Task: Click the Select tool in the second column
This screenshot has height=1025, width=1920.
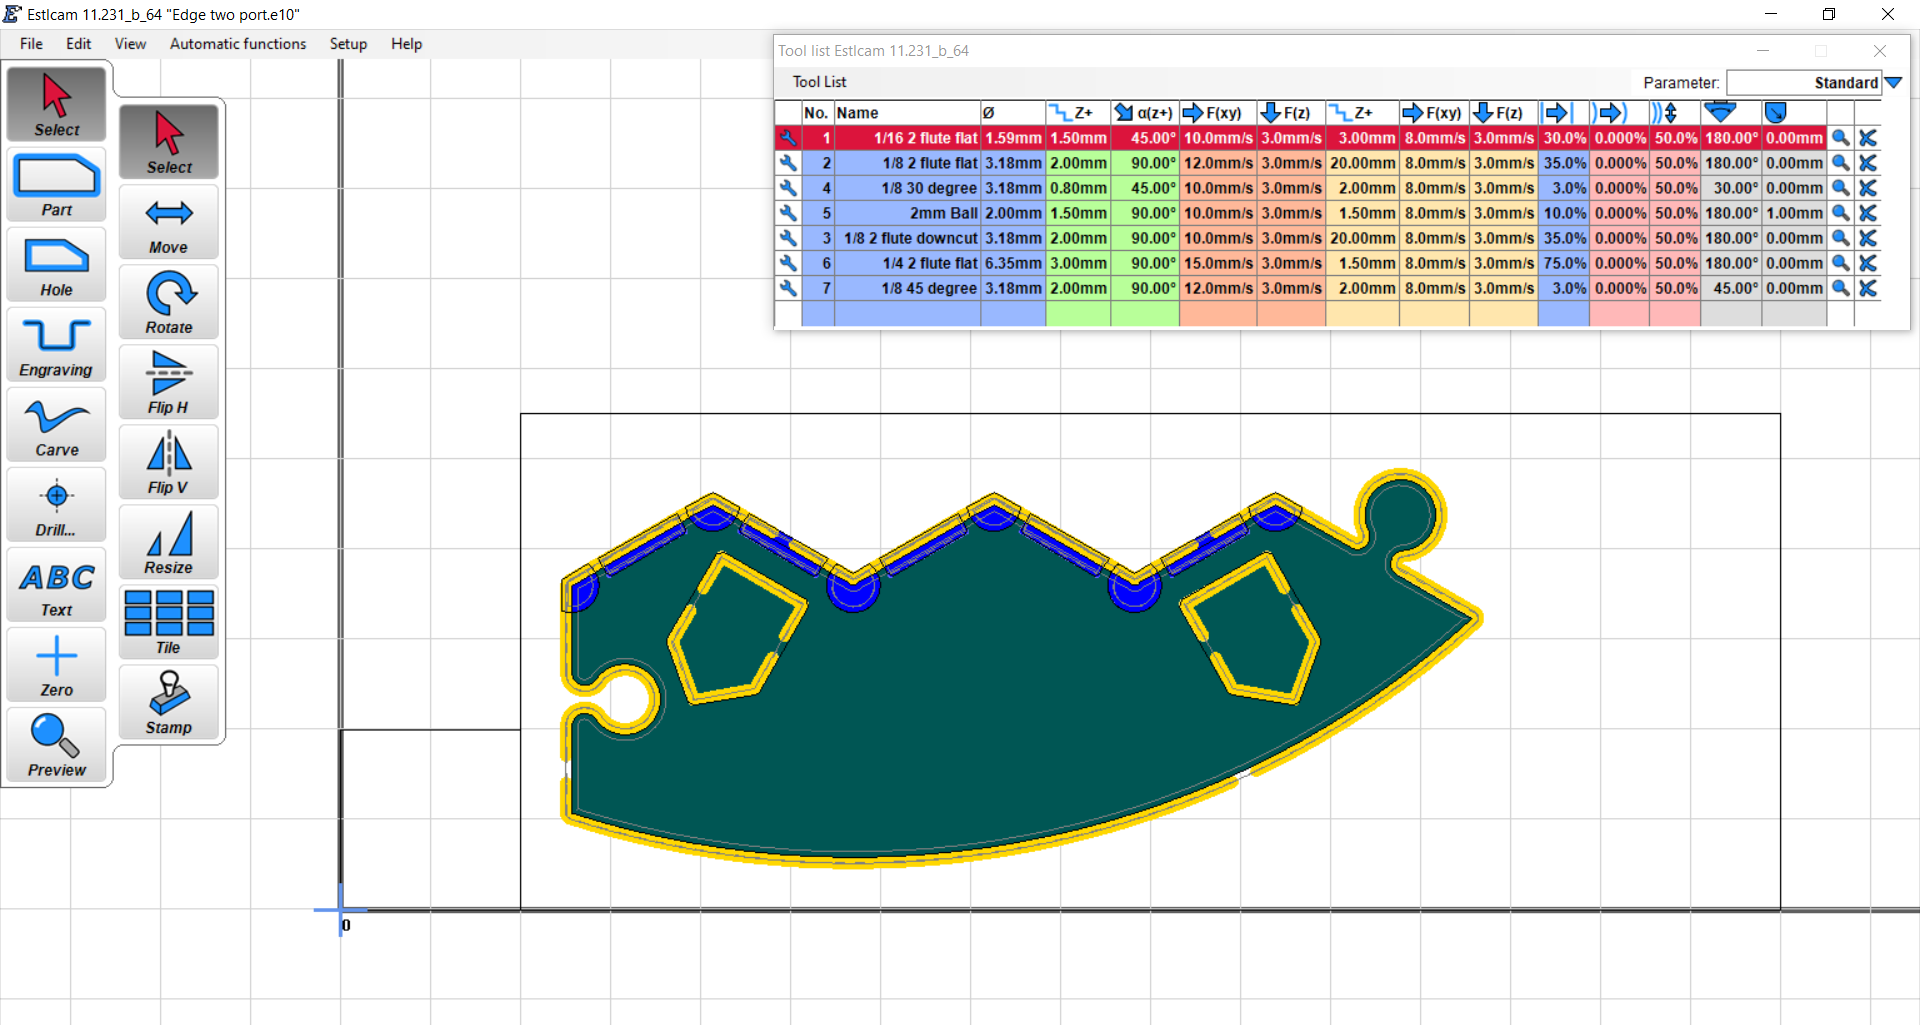Action: [169, 142]
